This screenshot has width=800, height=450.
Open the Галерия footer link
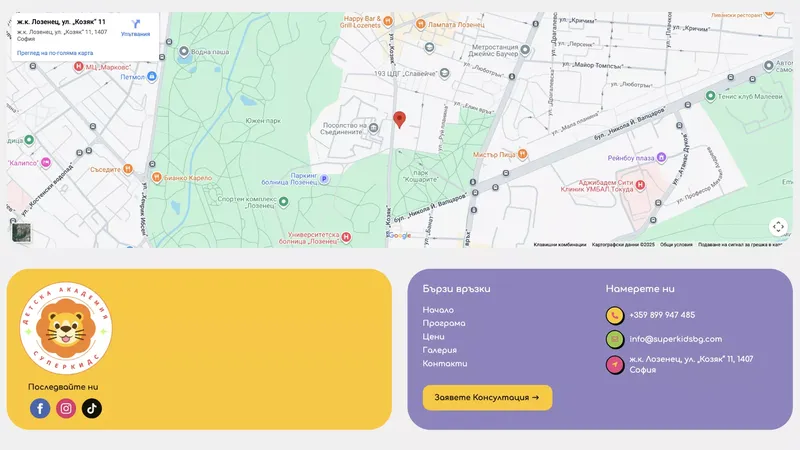(x=439, y=350)
